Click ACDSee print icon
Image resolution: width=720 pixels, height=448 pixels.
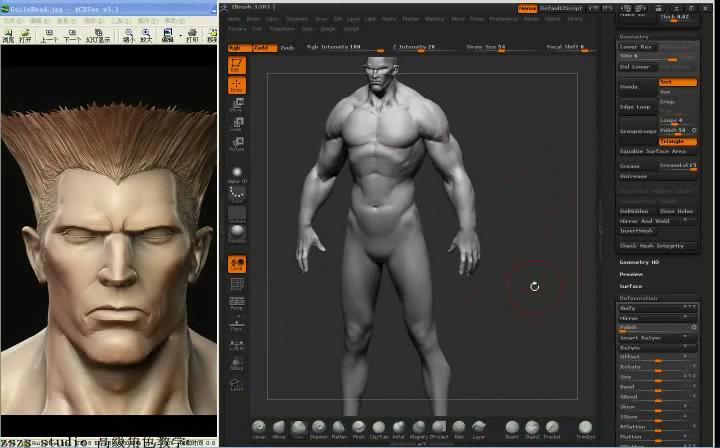[x=192, y=35]
